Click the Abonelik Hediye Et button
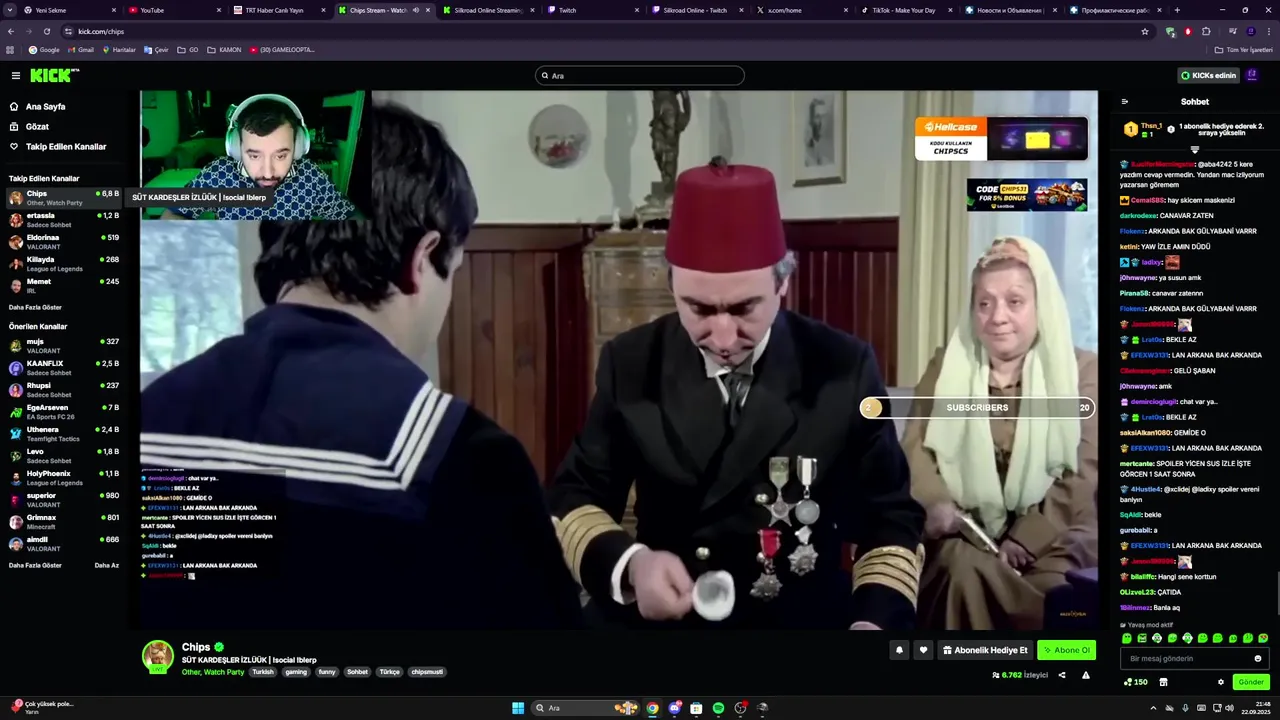Viewport: 1280px width, 720px height. click(985, 650)
